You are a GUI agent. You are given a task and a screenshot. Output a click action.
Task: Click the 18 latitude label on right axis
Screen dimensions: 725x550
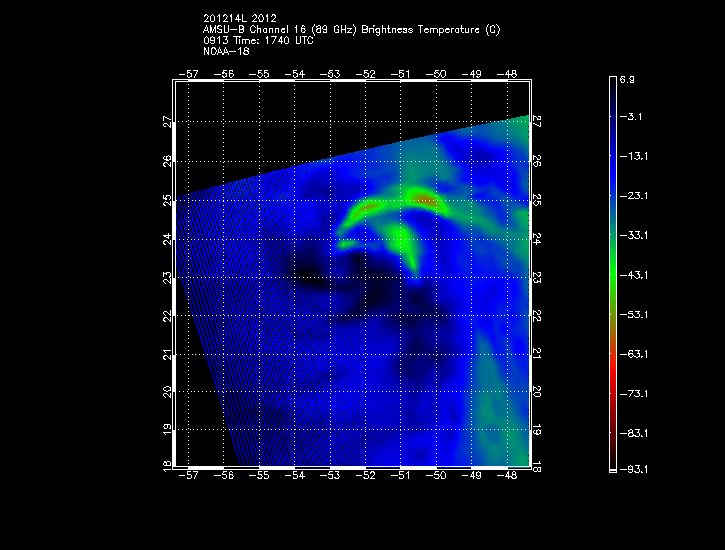point(537,466)
